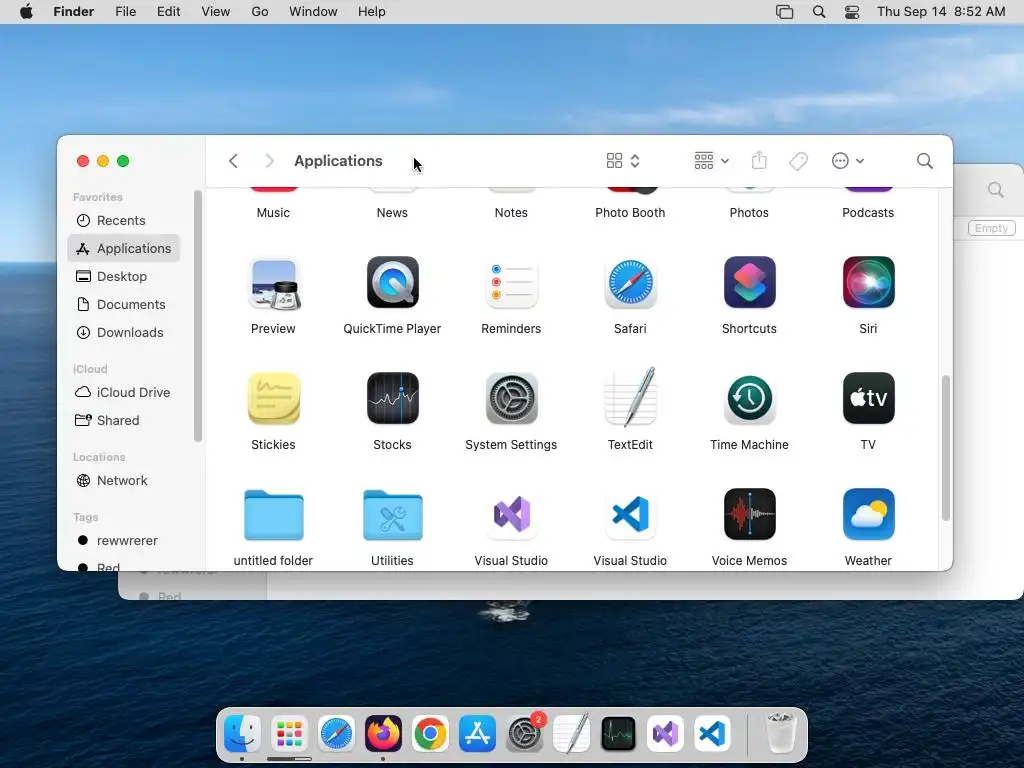
Task: Switch icon view mode selector
Action: click(x=623, y=161)
